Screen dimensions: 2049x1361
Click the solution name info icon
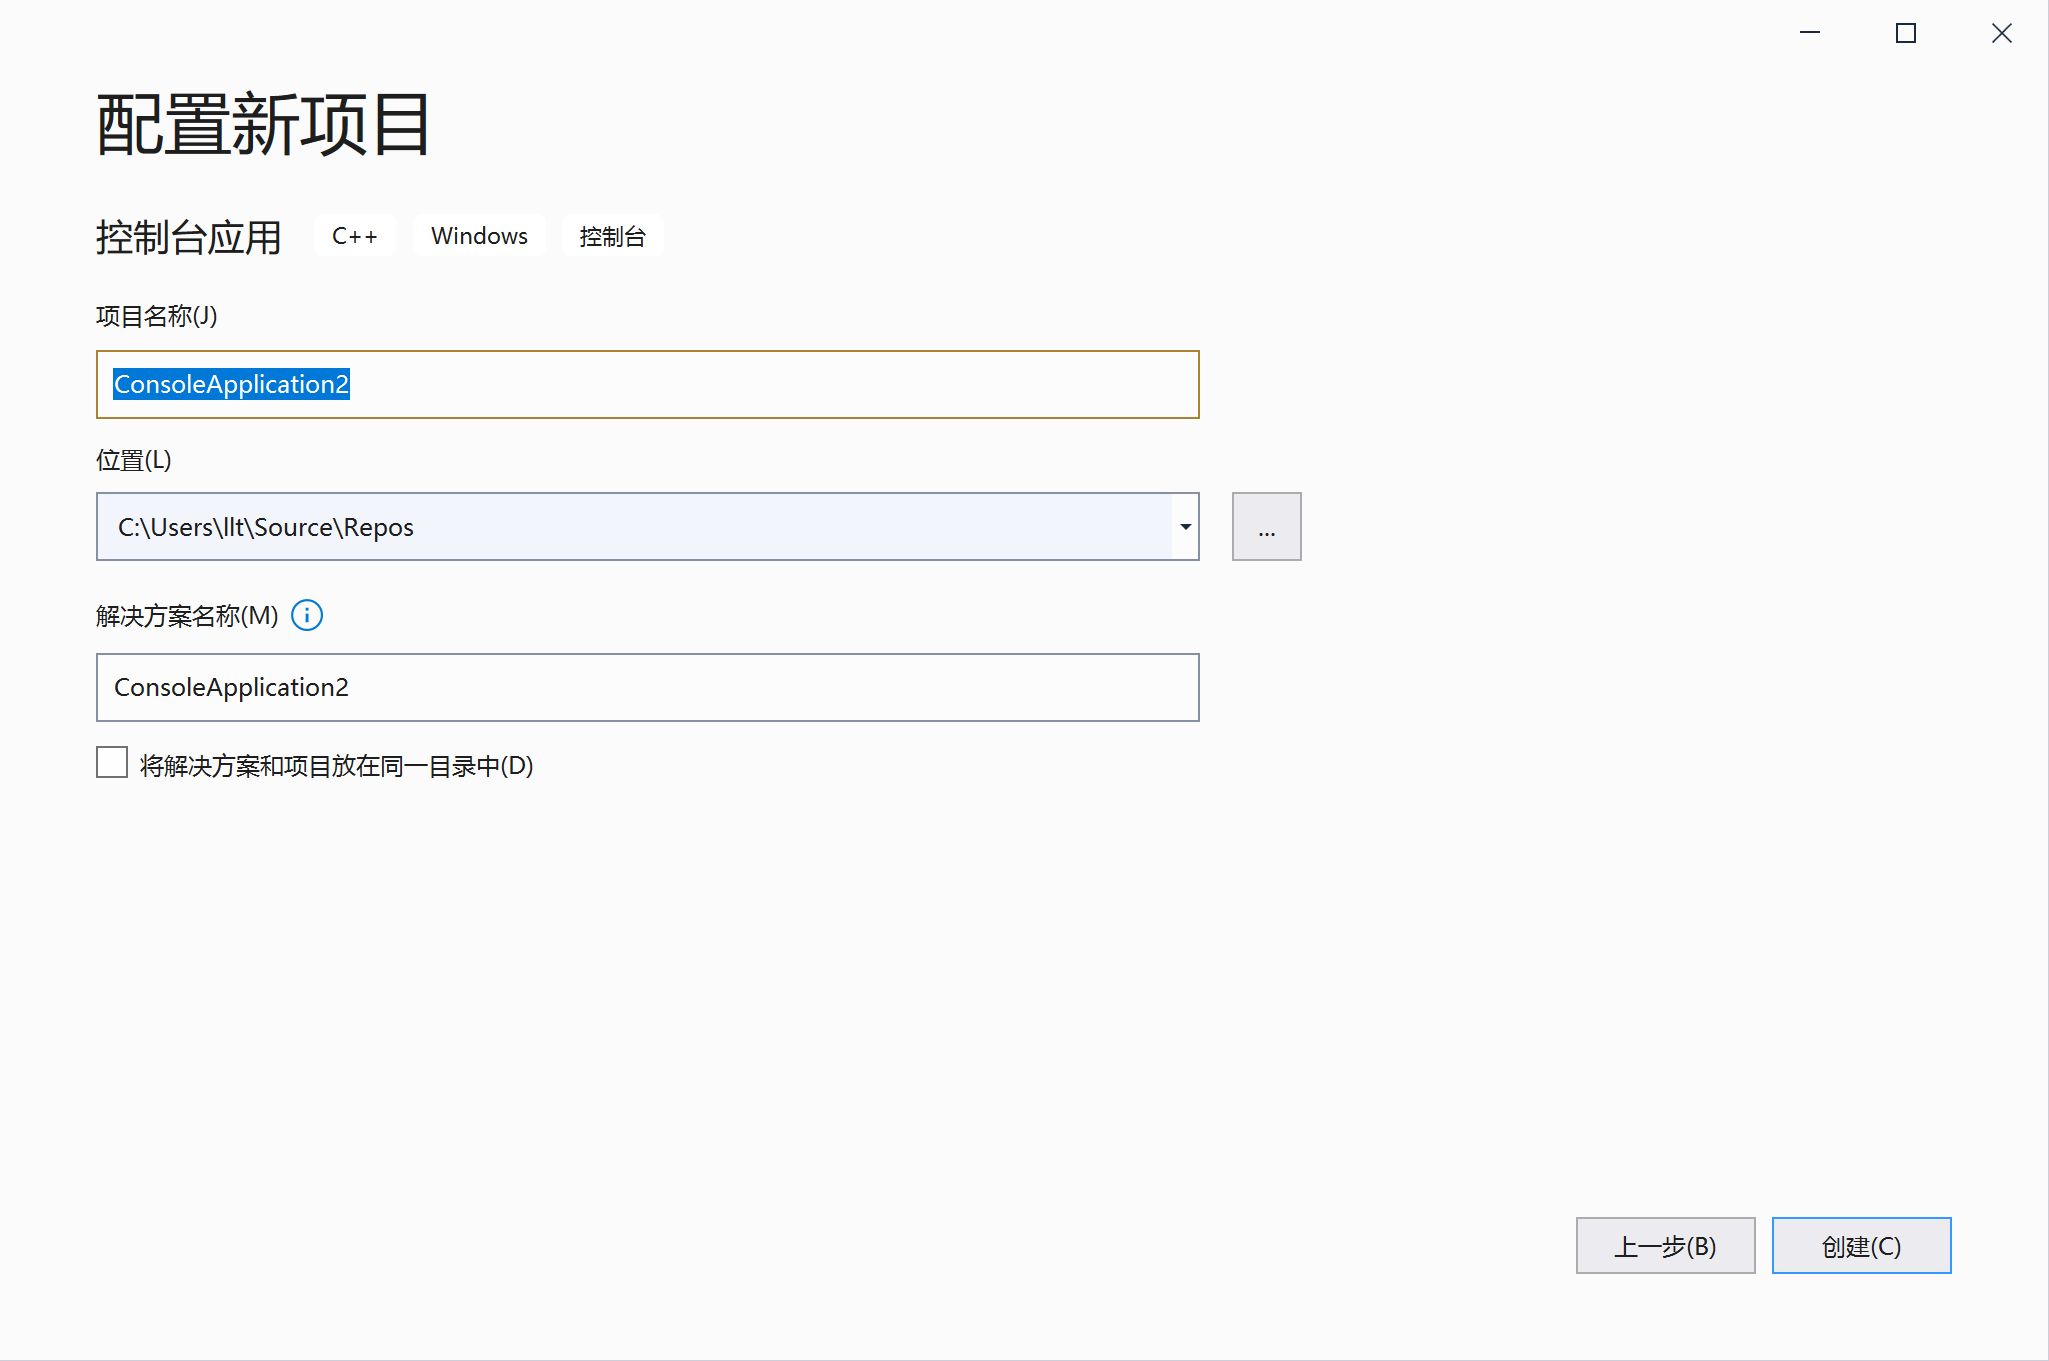click(x=307, y=615)
